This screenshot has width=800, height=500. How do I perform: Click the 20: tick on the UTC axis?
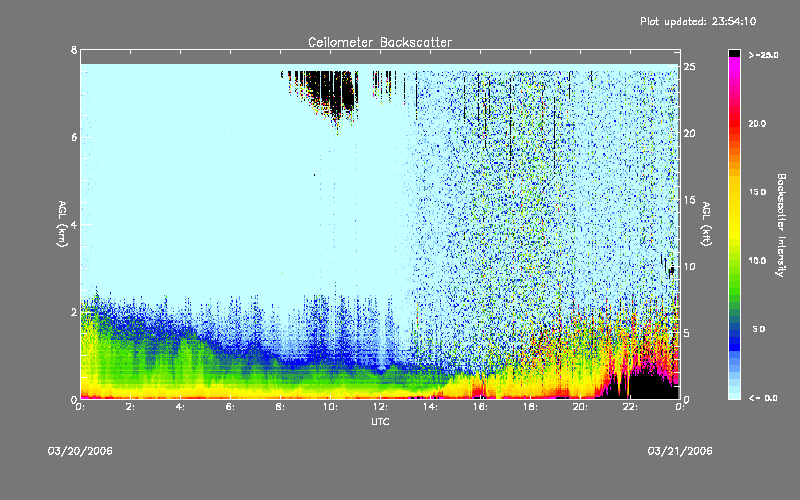579,407
